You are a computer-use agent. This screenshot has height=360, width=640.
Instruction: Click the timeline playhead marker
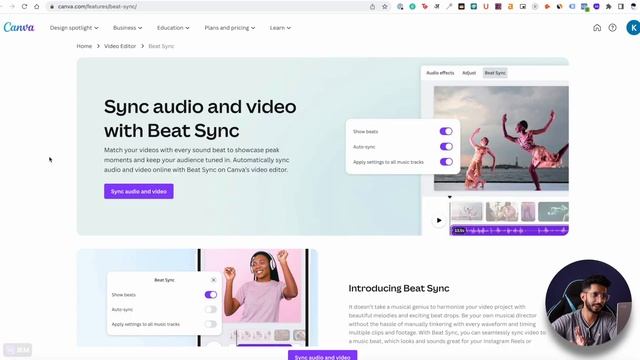pyautogui.click(x=450, y=197)
